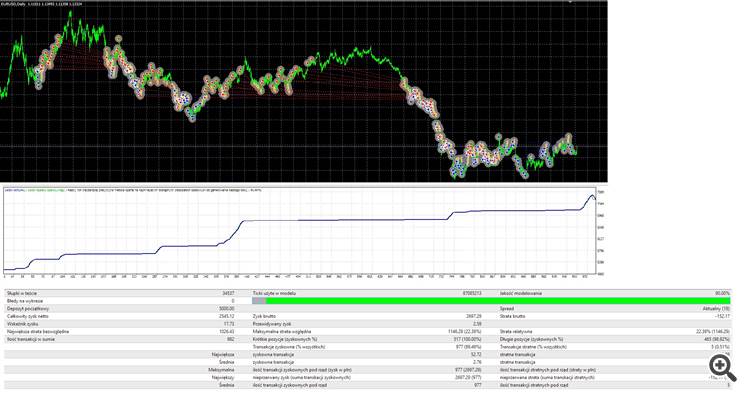Select 'Transakcje zyskowne (% wszystkich)' label
750x394 pixels.
click(x=289, y=347)
